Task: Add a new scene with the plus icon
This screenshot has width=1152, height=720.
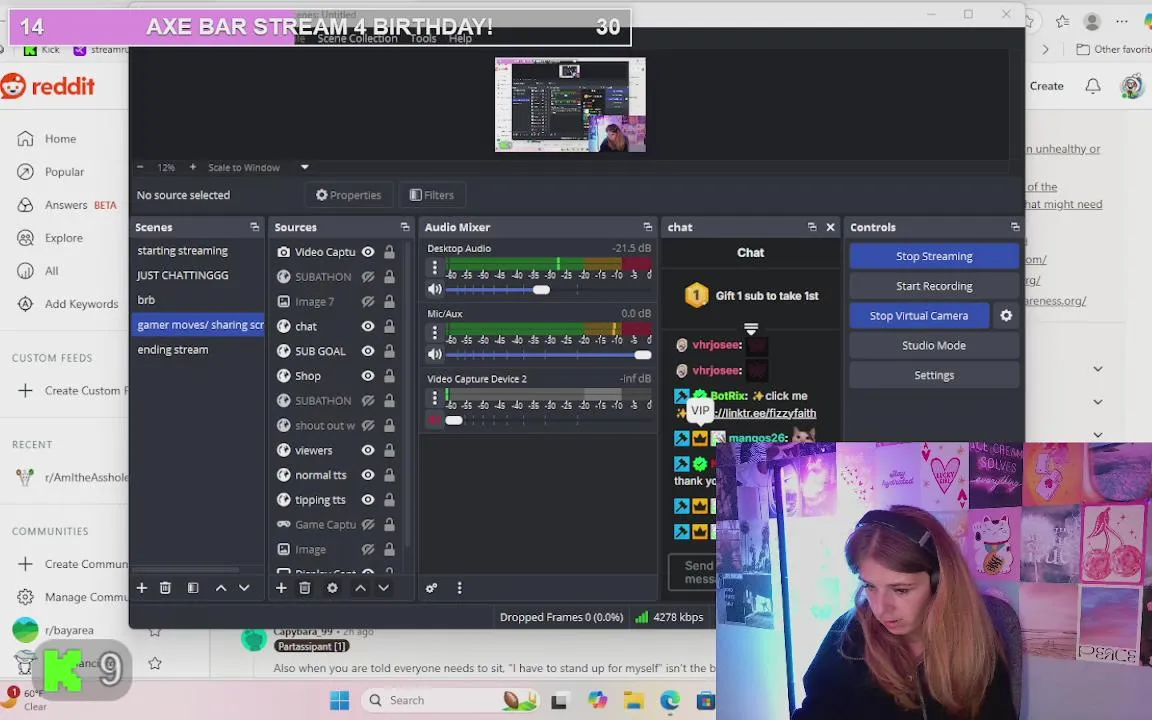Action: 142,588
